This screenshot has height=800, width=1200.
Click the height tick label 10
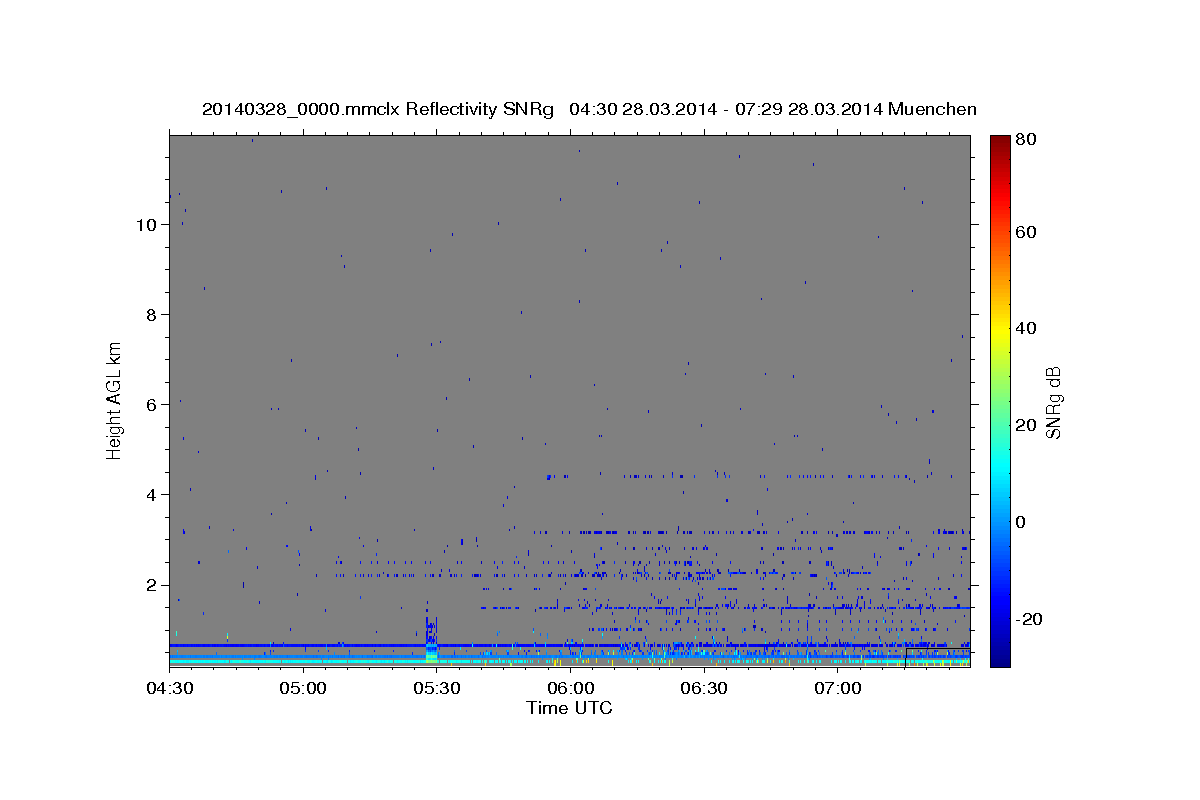(146, 225)
